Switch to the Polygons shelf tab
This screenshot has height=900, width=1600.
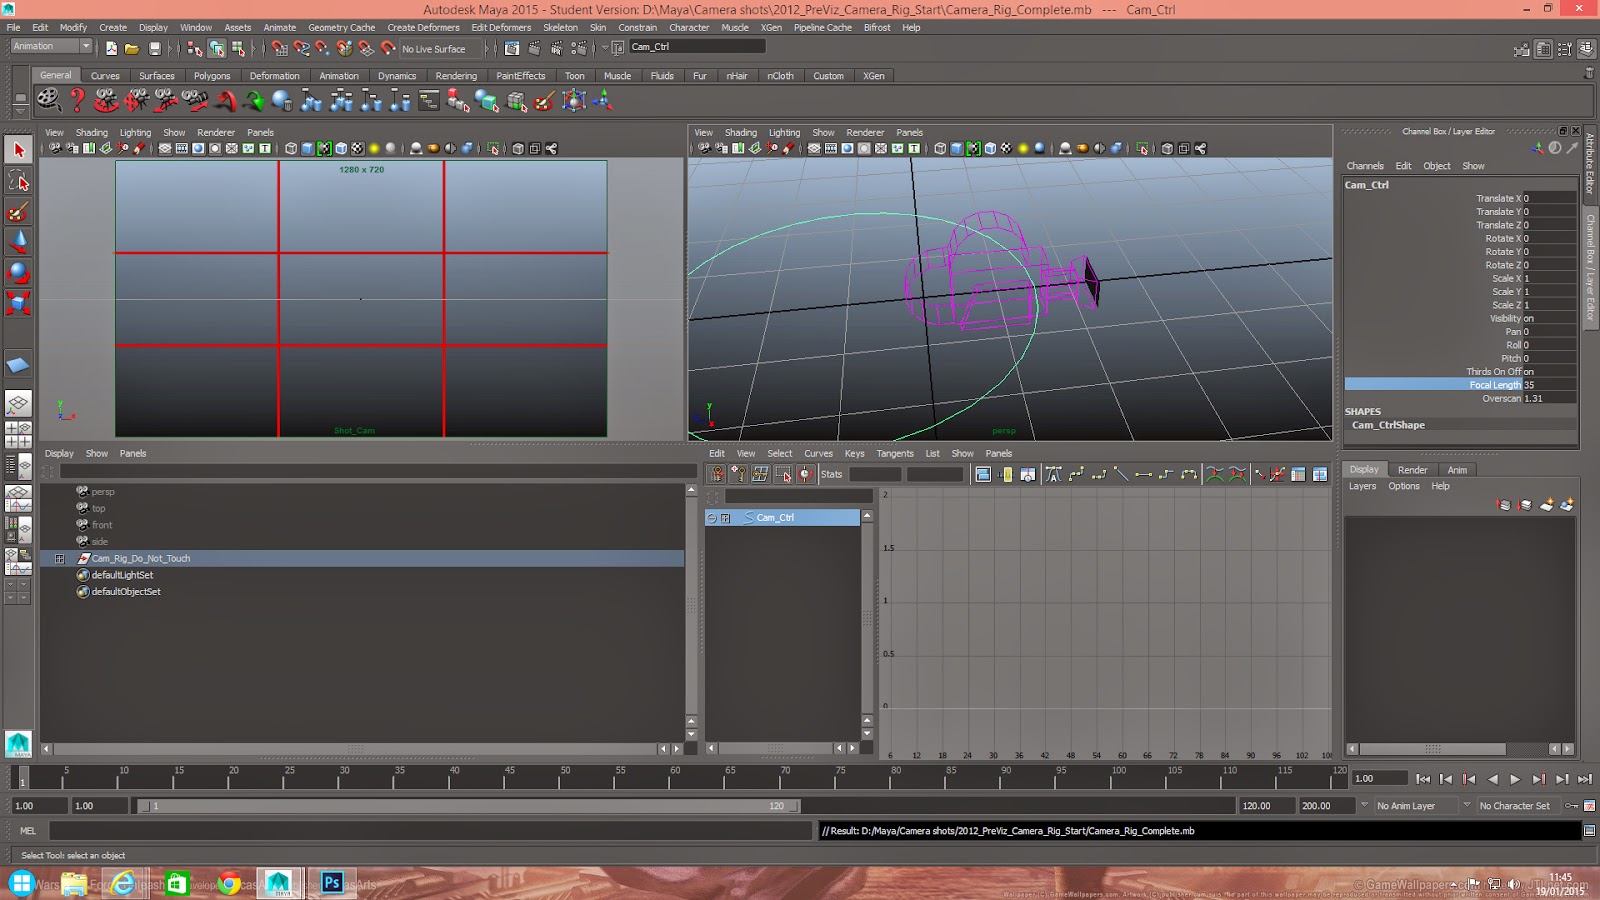212,75
